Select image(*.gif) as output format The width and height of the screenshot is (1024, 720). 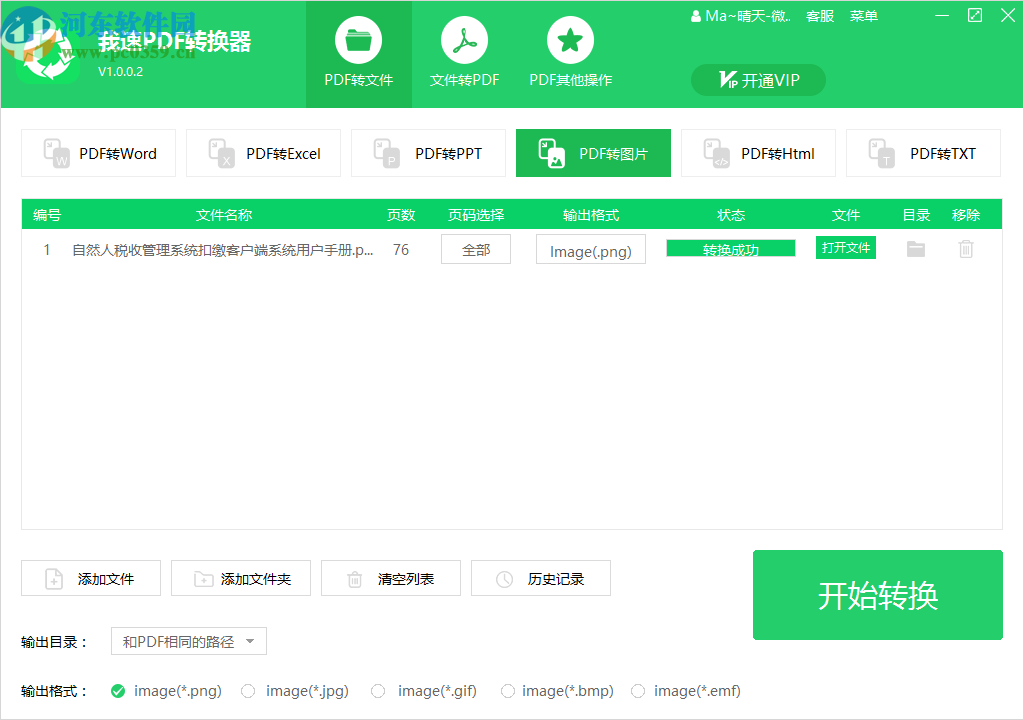pos(378,691)
